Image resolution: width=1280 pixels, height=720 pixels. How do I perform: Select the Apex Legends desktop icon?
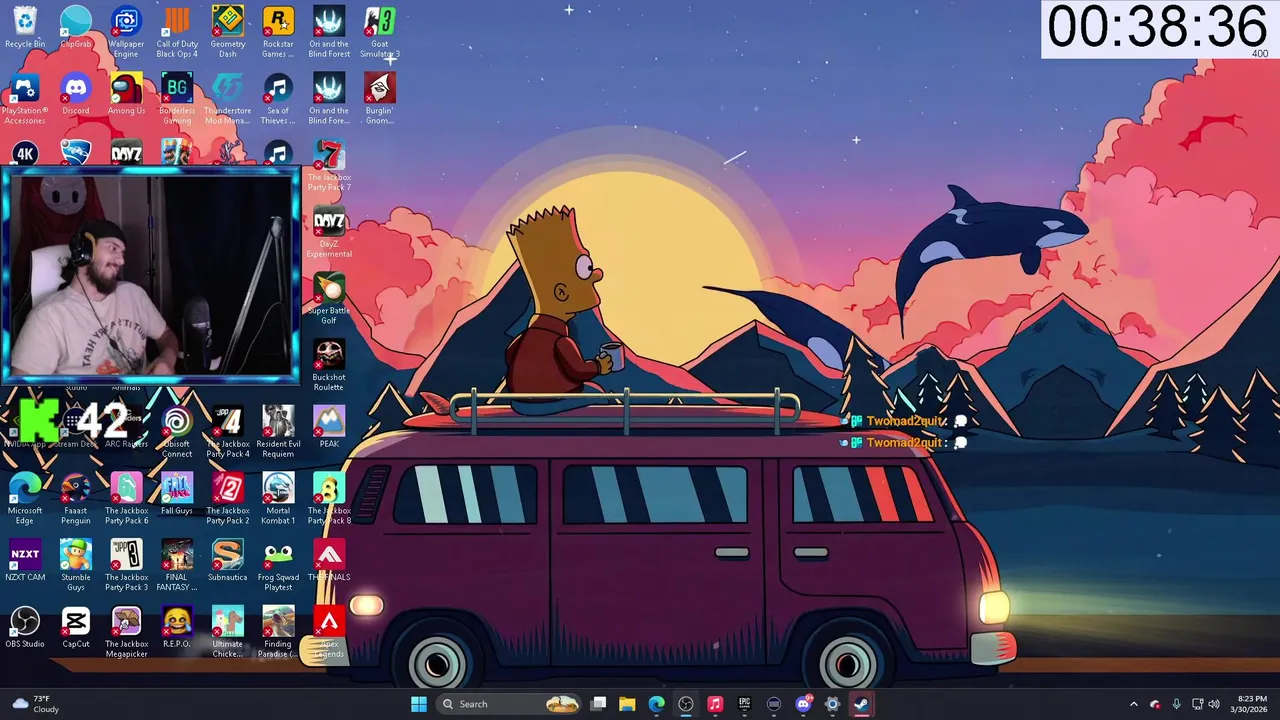[329, 634]
